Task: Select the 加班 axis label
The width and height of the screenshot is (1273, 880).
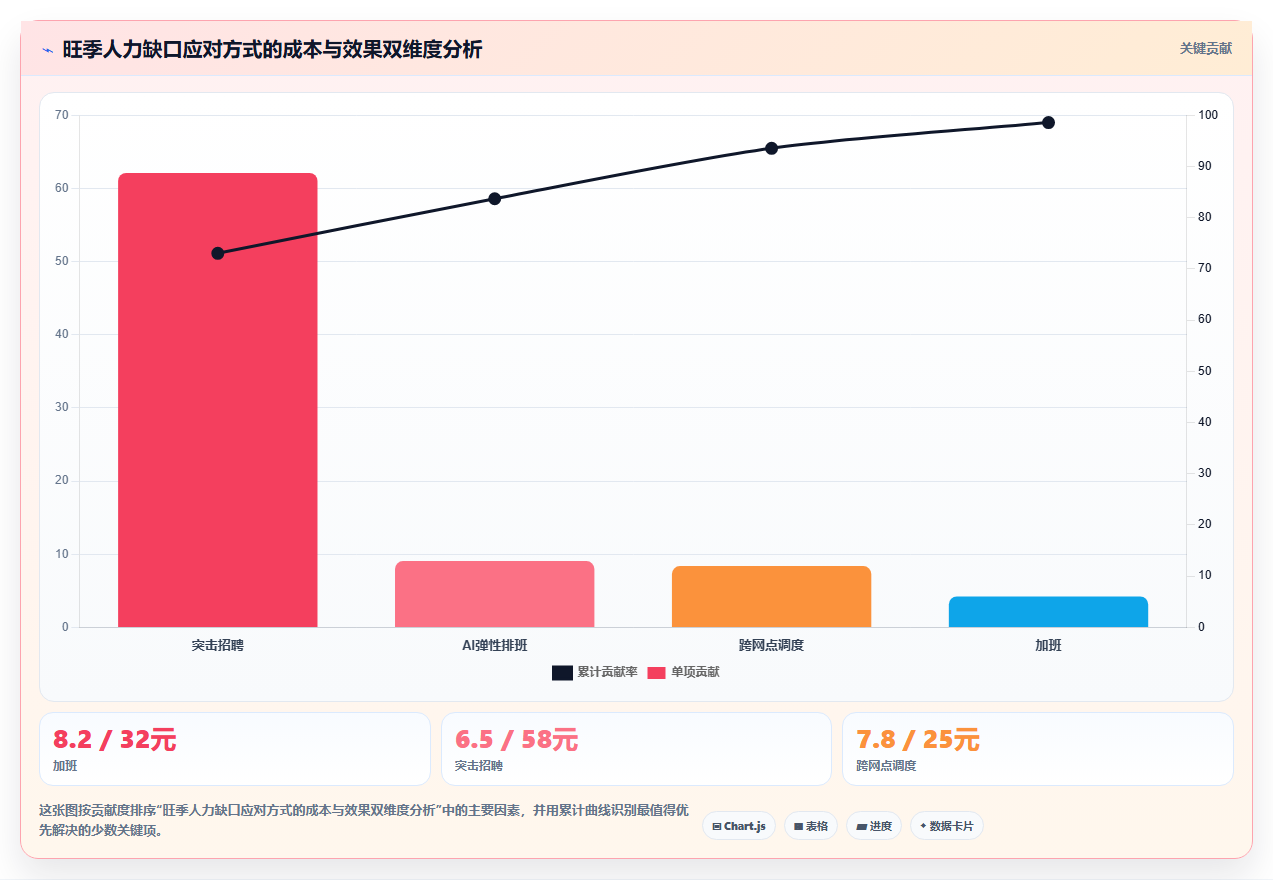Action: pyautogui.click(x=1048, y=646)
